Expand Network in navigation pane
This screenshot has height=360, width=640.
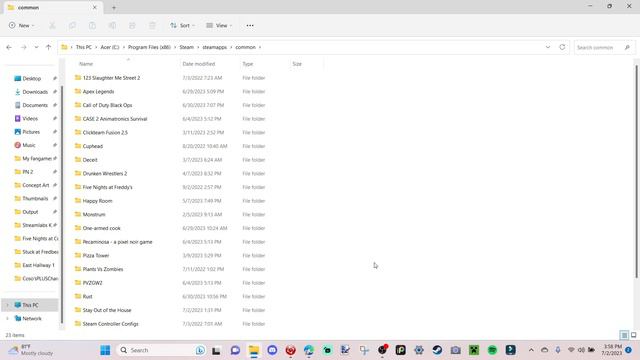pyautogui.click(x=7, y=319)
